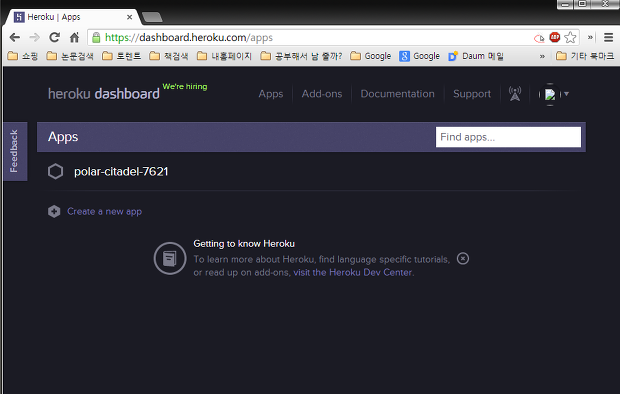Focus the Find apps search box
Viewport: 620px width, 394px height.
(508, 137)
